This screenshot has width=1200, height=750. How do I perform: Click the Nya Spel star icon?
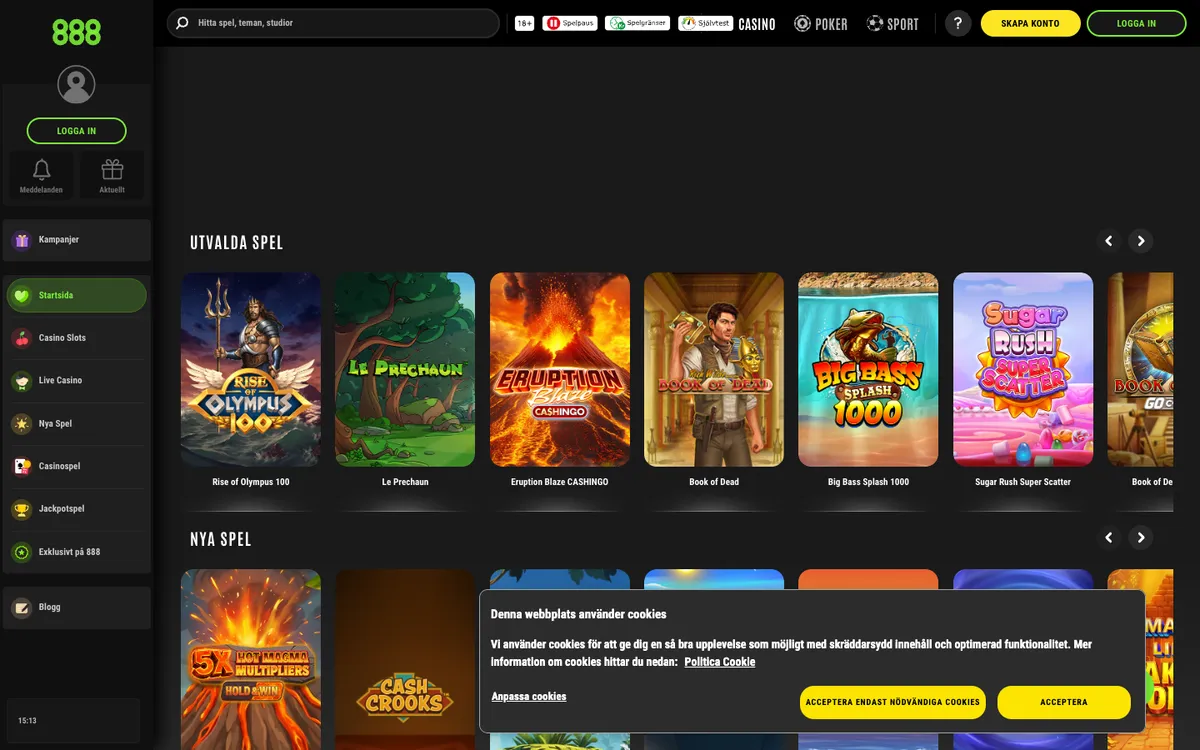[21, 424]
